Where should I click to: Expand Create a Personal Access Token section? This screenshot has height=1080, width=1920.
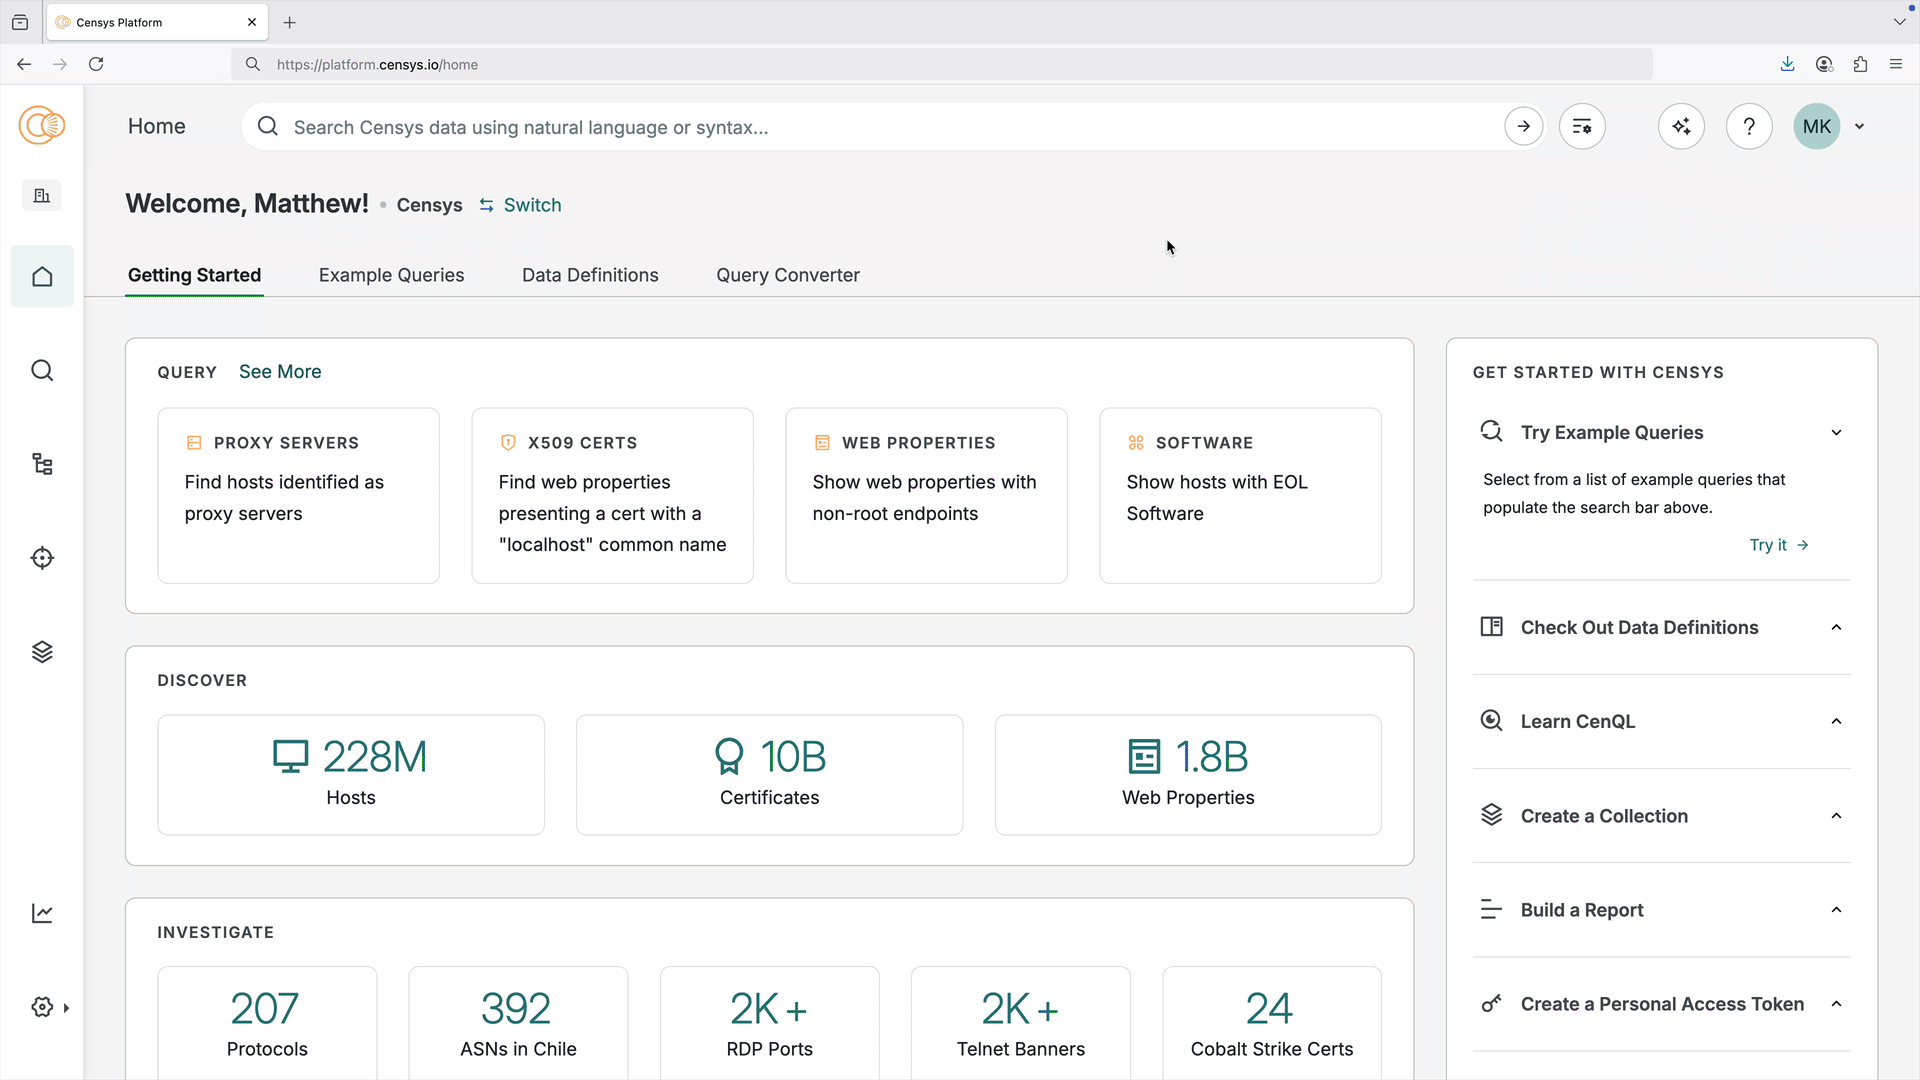(1836, 1004)
